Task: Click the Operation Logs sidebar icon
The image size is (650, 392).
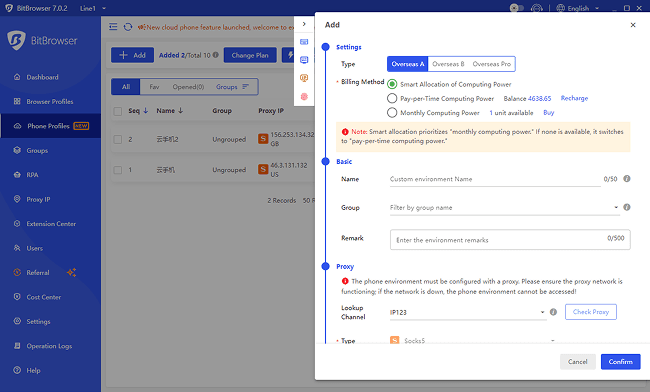Action: coord(17,346)
